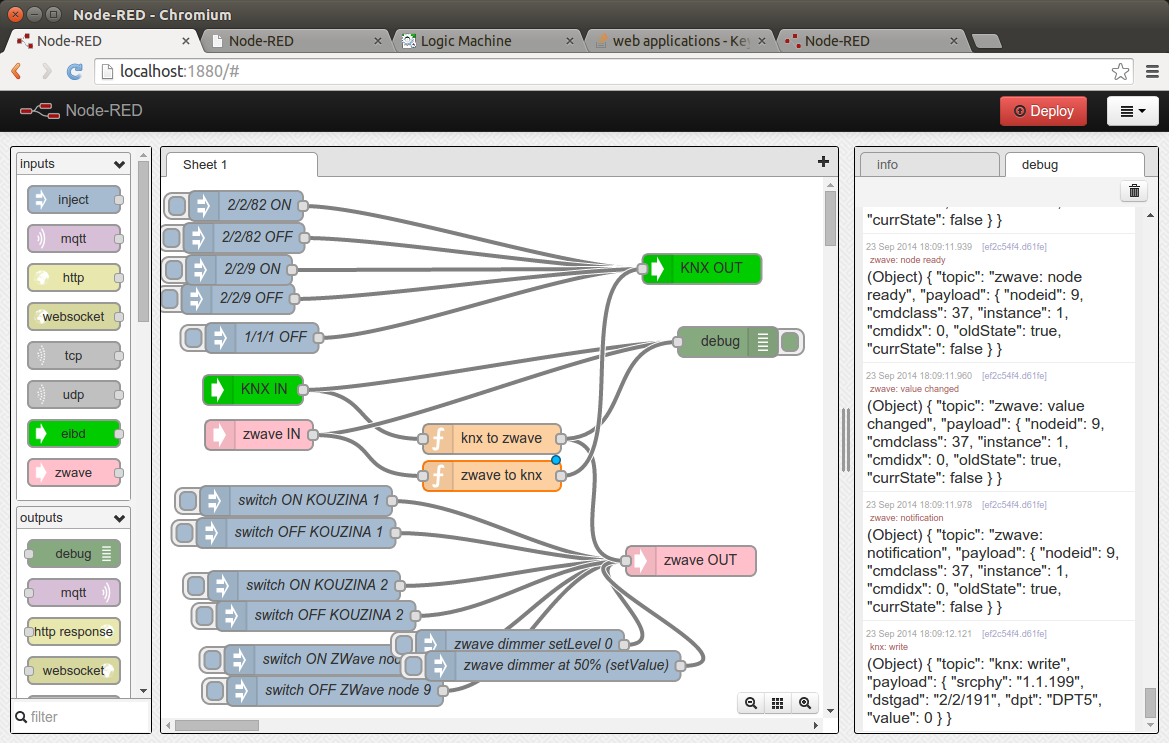Image resolution: width=1169 pixels, height=743 pixels.
Task: Trigger the 2/2/82 ON inject button
Action: [x=177, y=206]
